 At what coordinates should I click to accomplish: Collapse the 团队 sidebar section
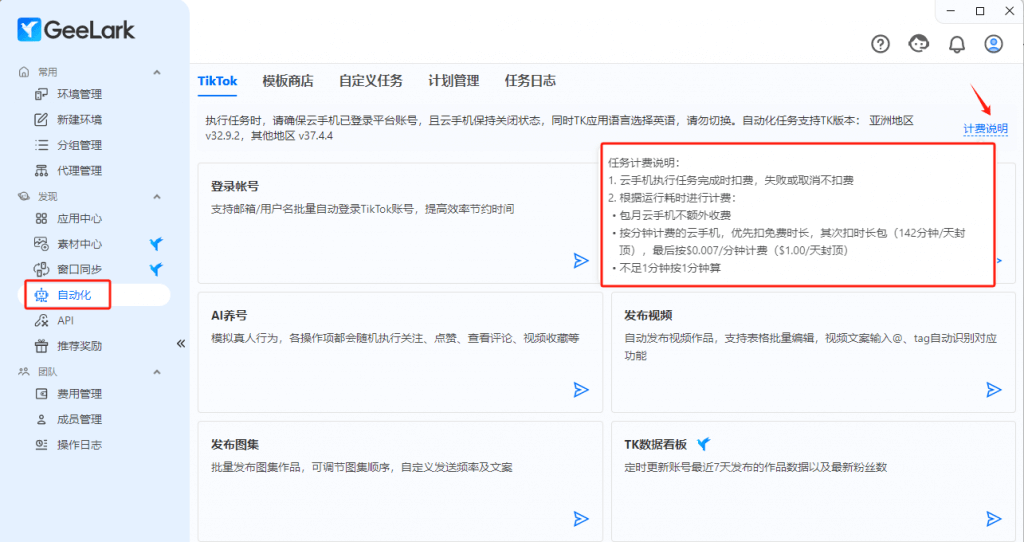point(156,372)
